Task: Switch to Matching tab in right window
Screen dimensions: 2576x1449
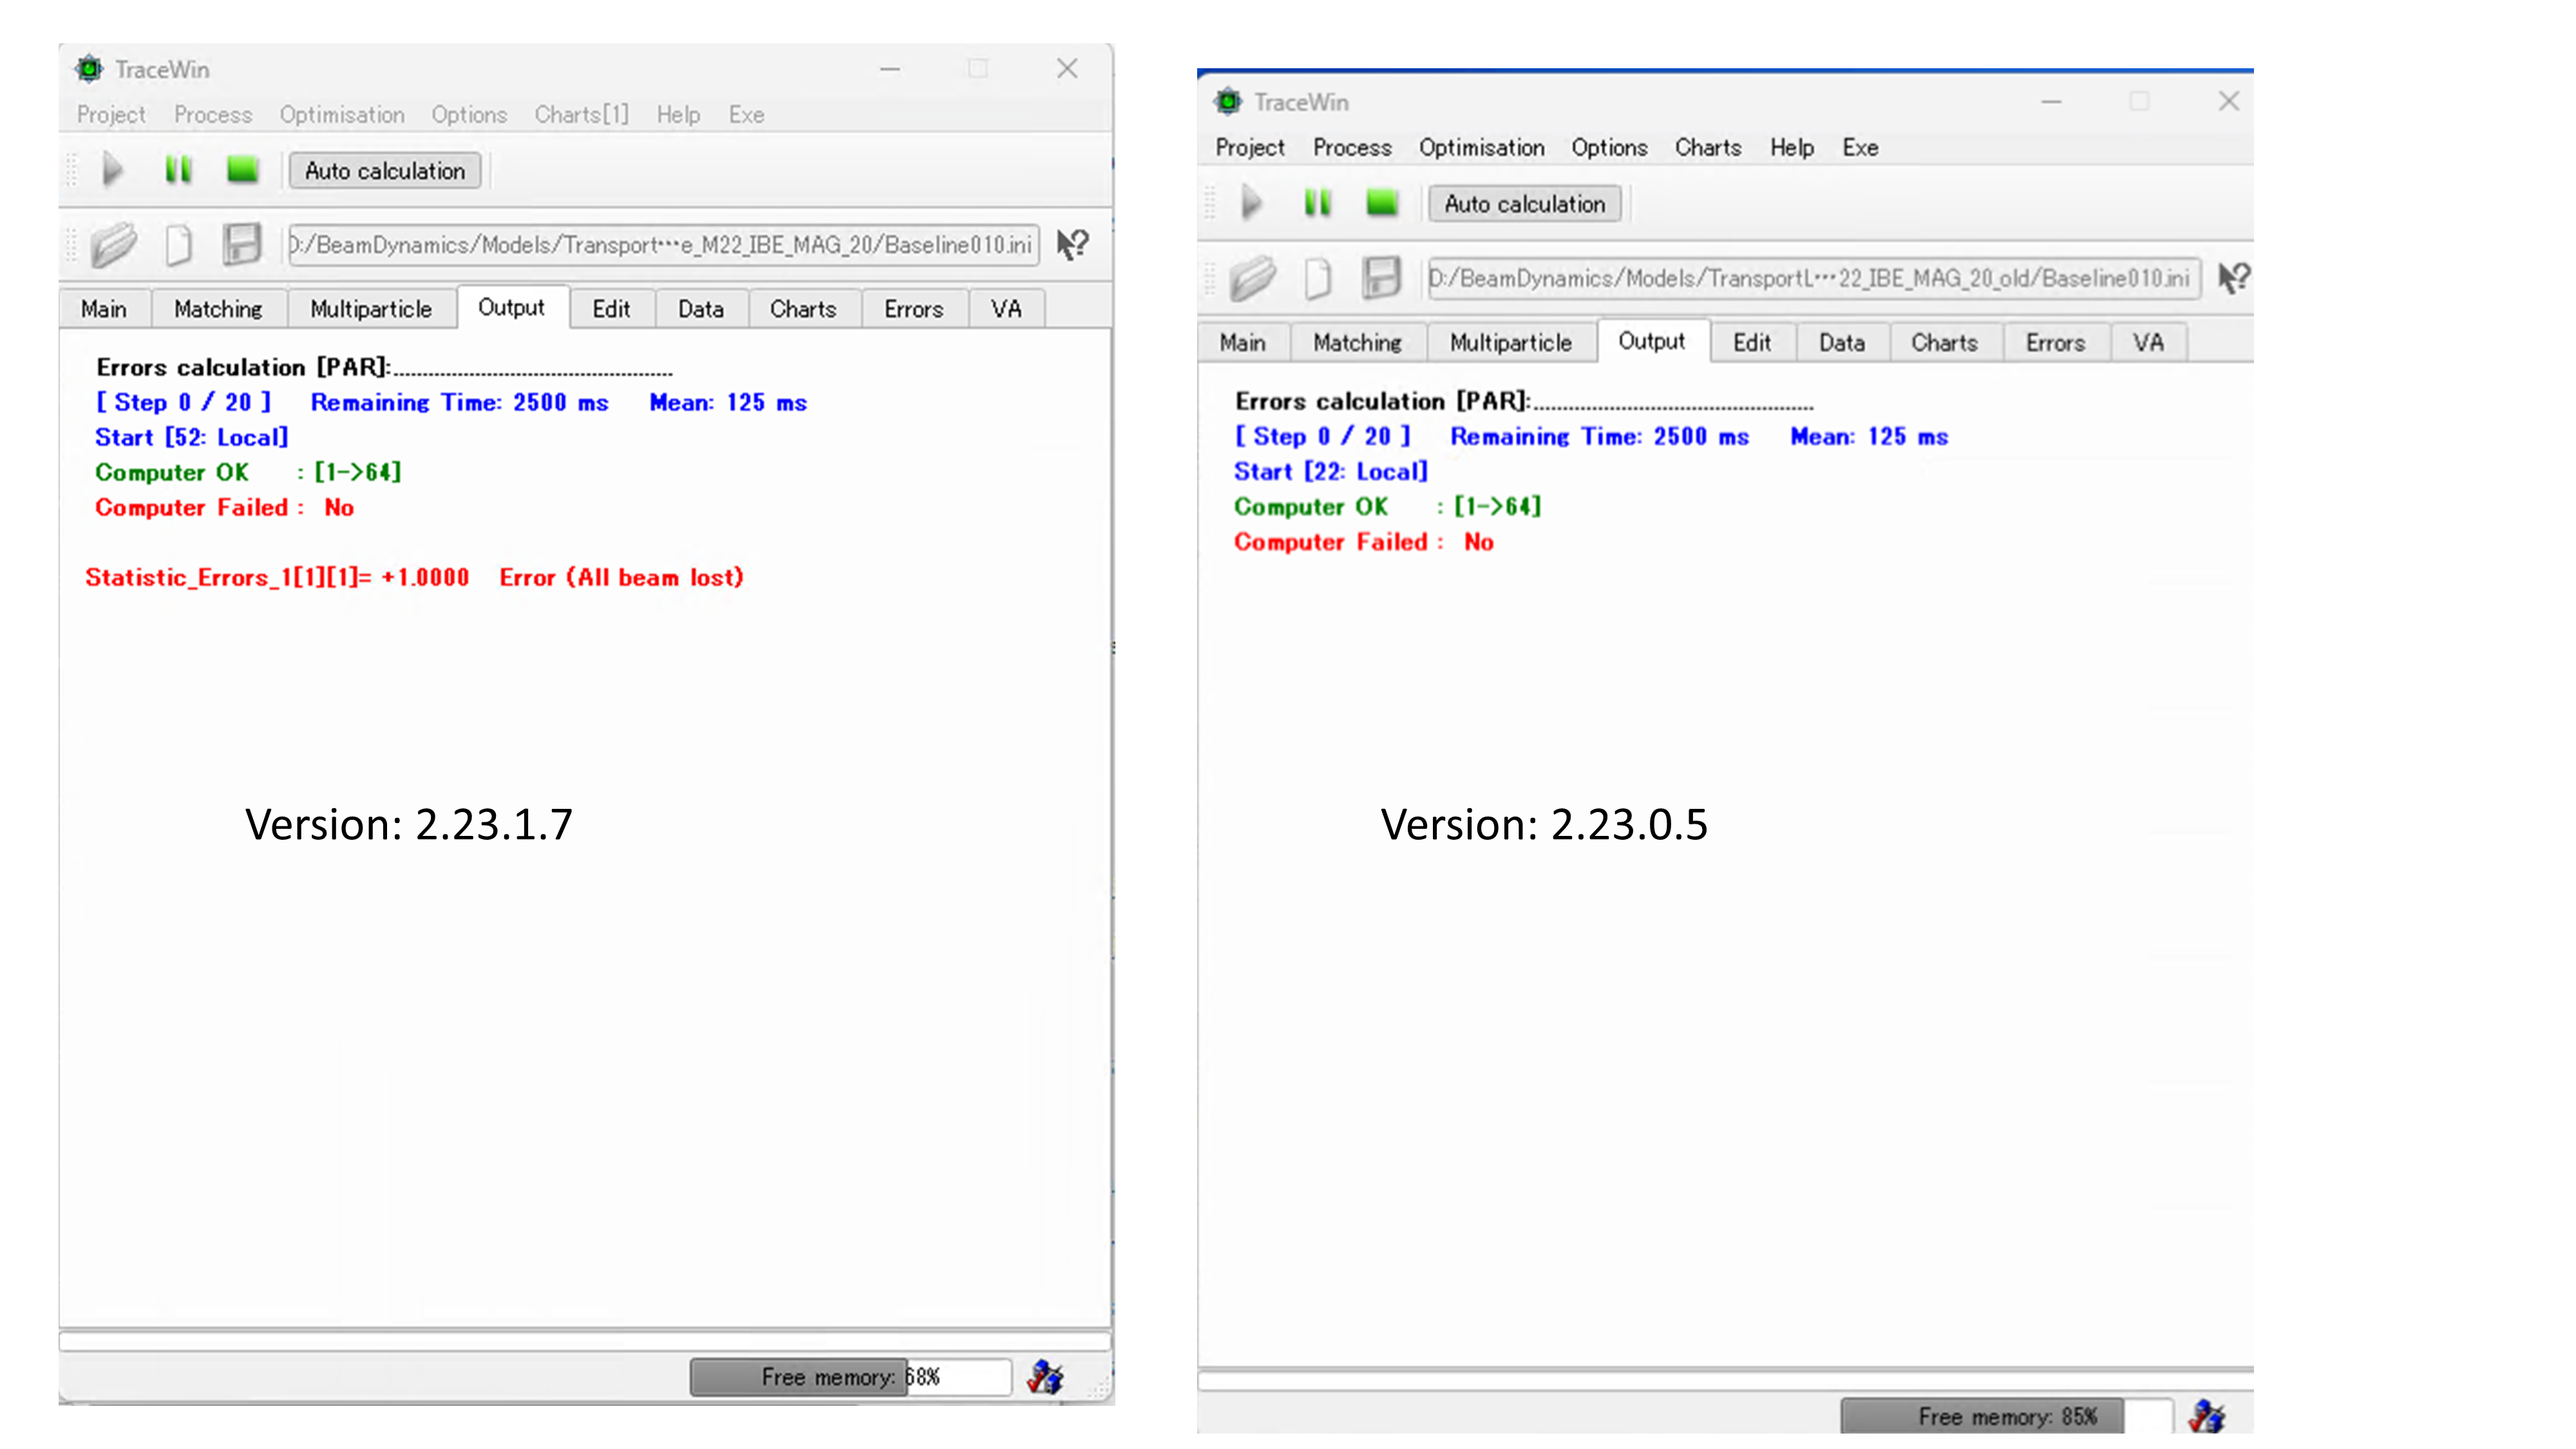Action: (x=1357, y=343)
